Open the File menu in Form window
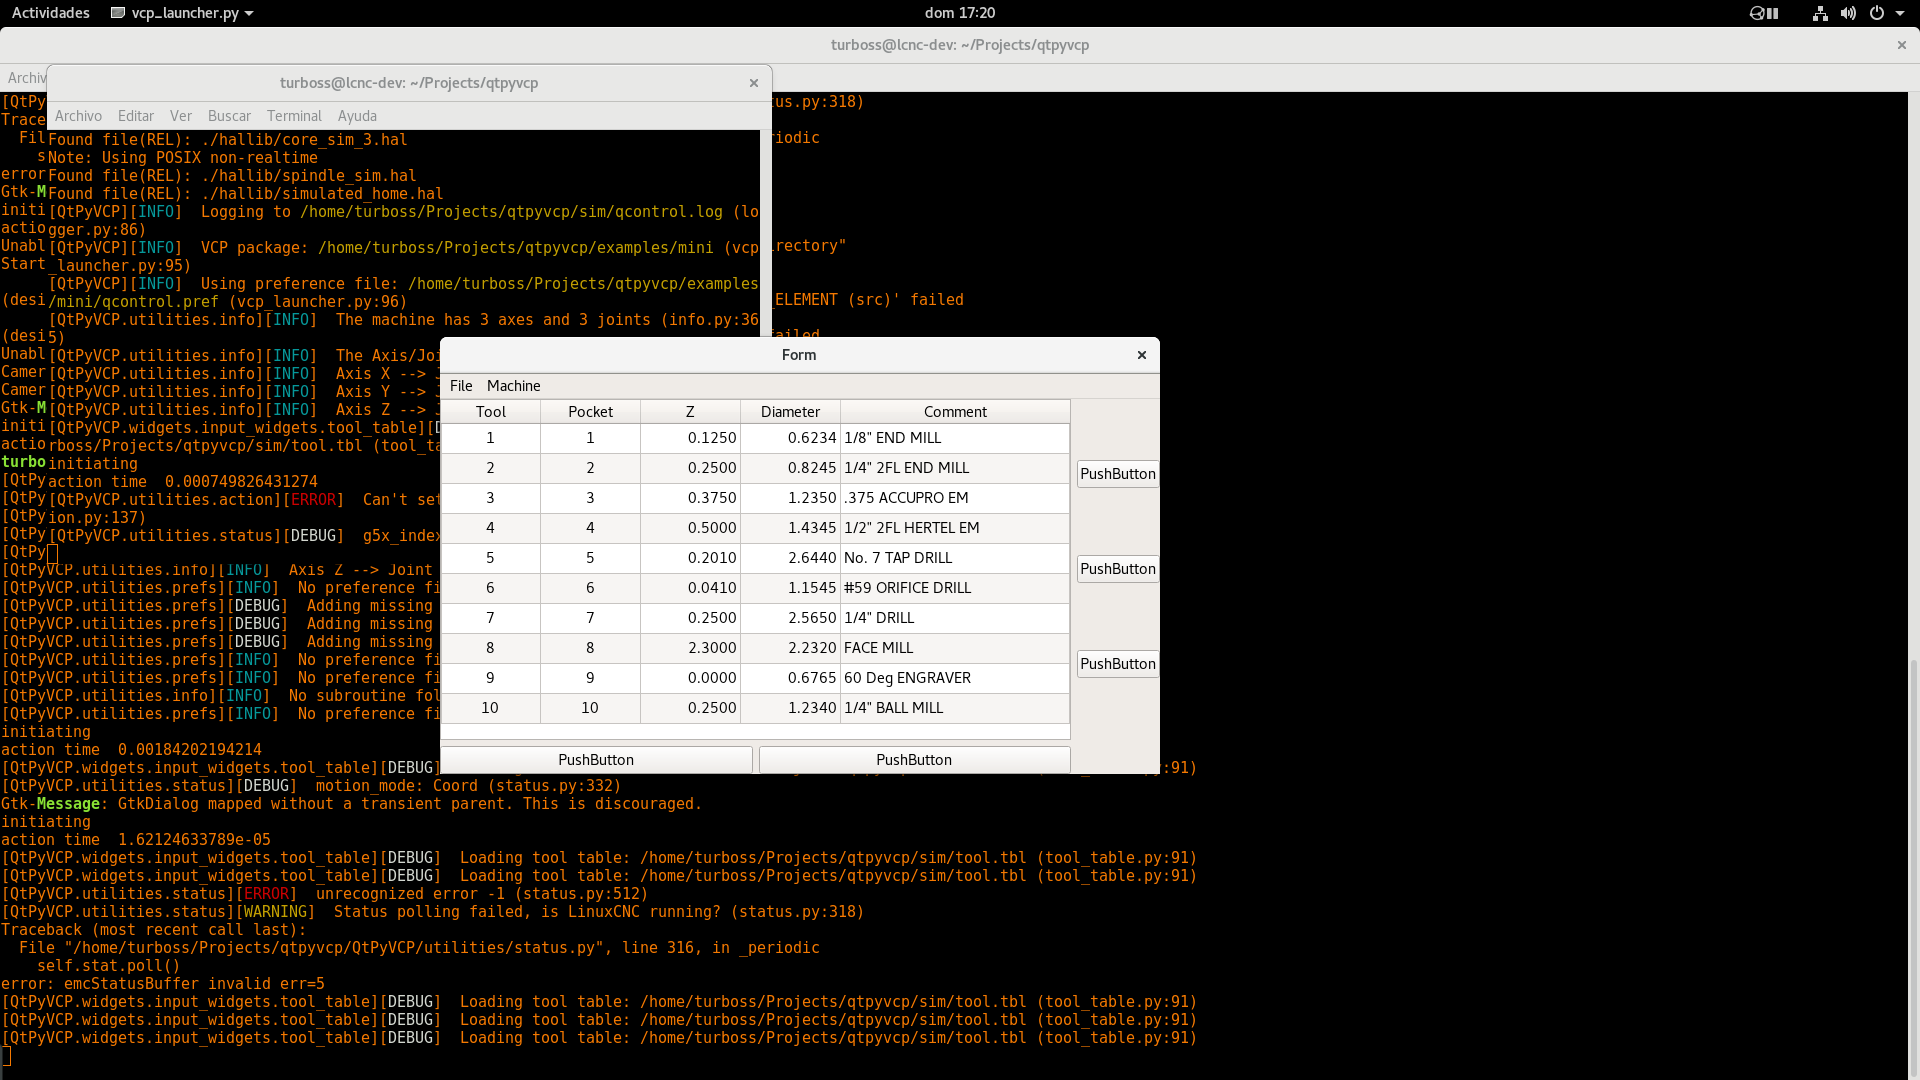This screenshot has height=1080, width=1920. [x=461, y=386]
